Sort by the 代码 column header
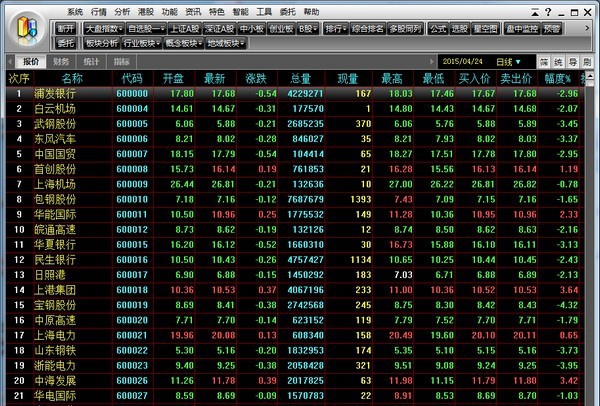This screenshot has height=406, width=600. [x=132, y=78]
